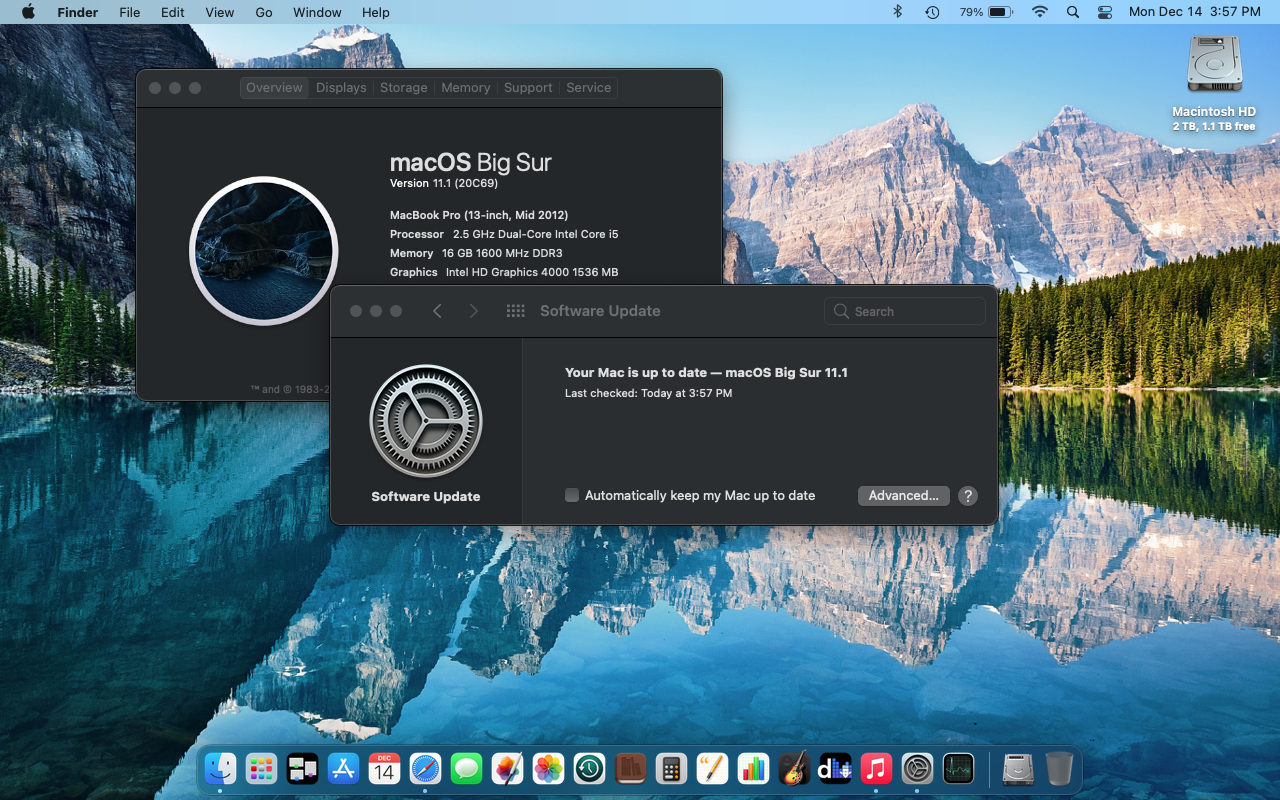Screen dimensions: 1280x800
Task: Enable Automatically keep my Mac up to date
Action: (572, 495)
